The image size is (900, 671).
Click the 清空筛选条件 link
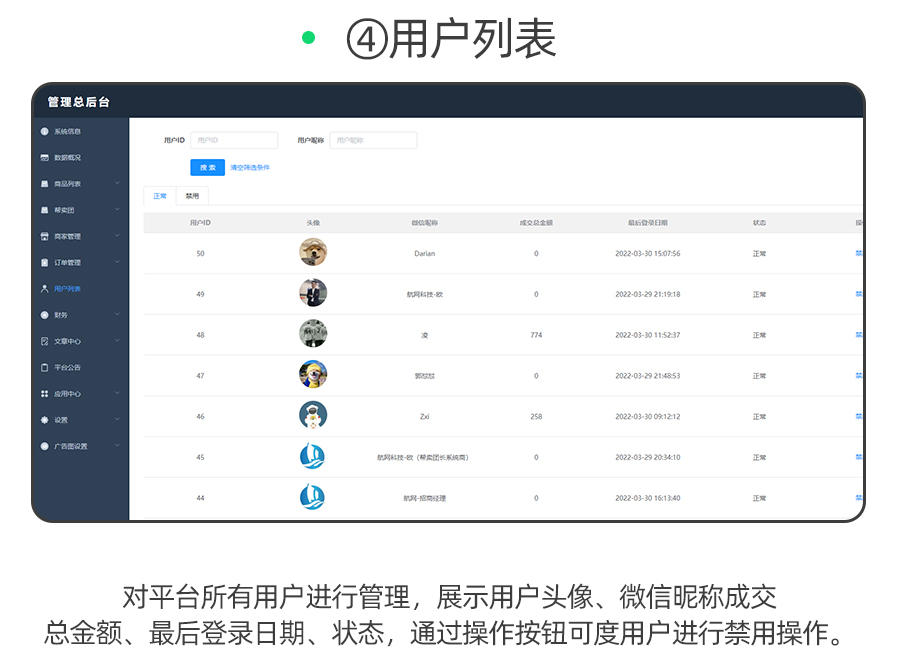click(x=250, y=168)
